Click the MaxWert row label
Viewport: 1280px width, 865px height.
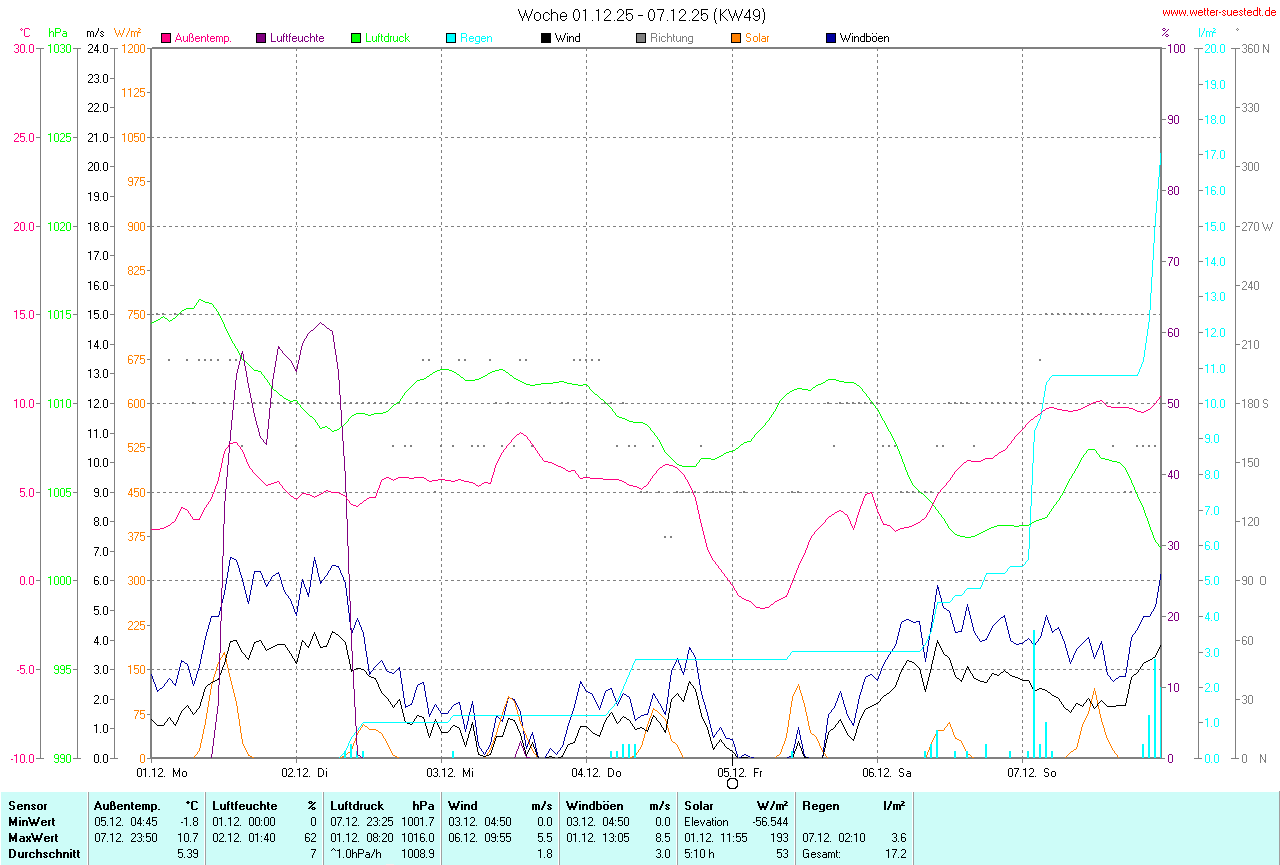[31, 837]
